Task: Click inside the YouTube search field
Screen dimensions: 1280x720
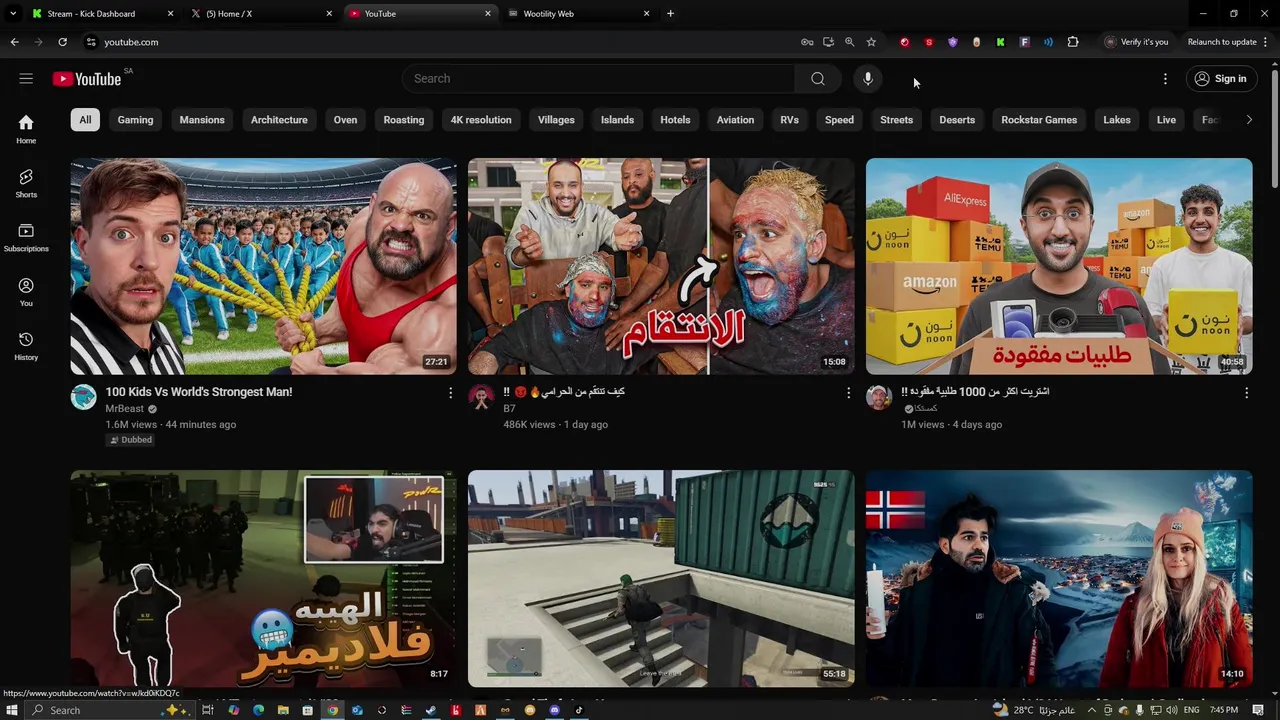Action: pos(598,78)
